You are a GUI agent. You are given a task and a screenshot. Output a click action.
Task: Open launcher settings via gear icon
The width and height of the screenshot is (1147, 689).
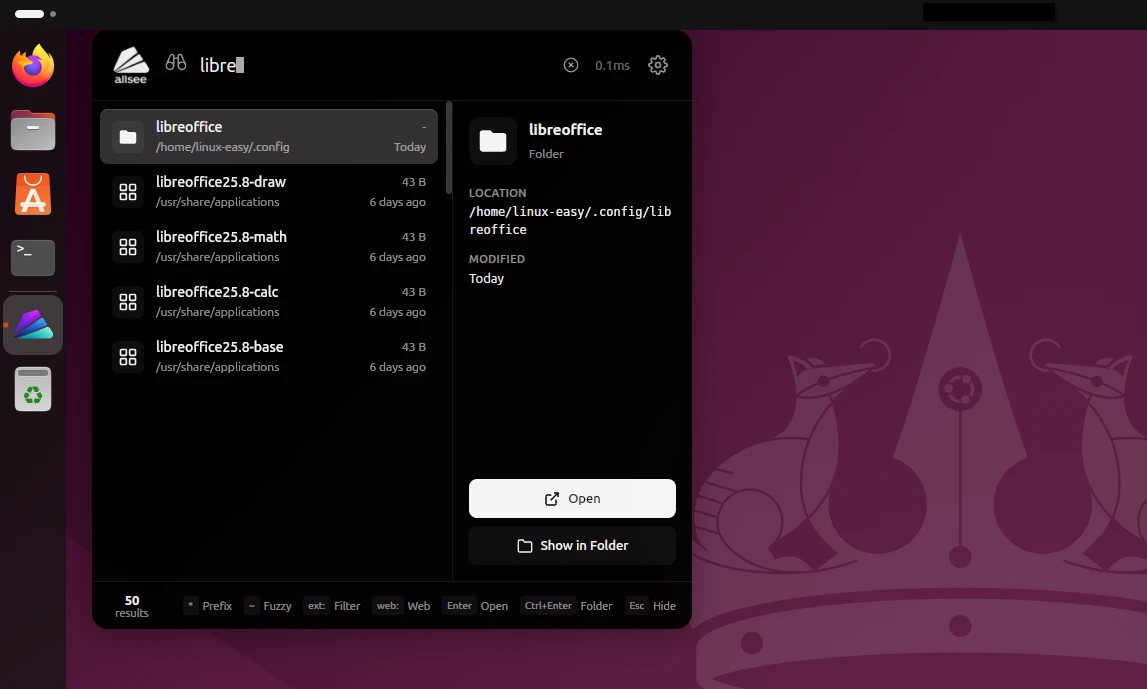pos(658,64)
